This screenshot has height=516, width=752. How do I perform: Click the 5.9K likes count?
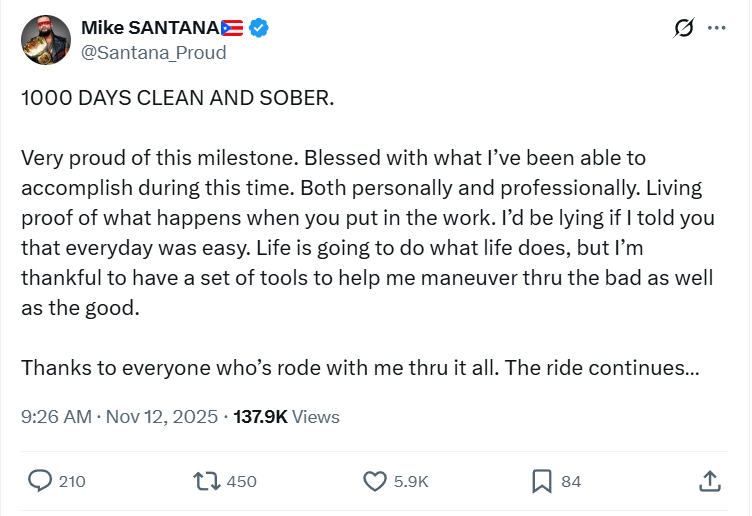click(411, 481)
